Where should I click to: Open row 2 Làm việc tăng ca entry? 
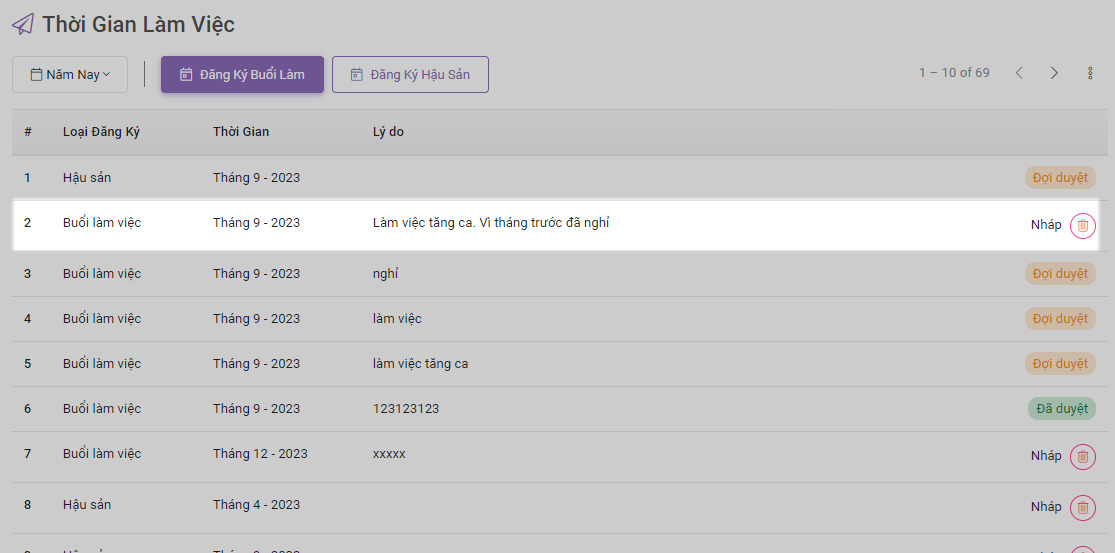[x=490, y=223]
